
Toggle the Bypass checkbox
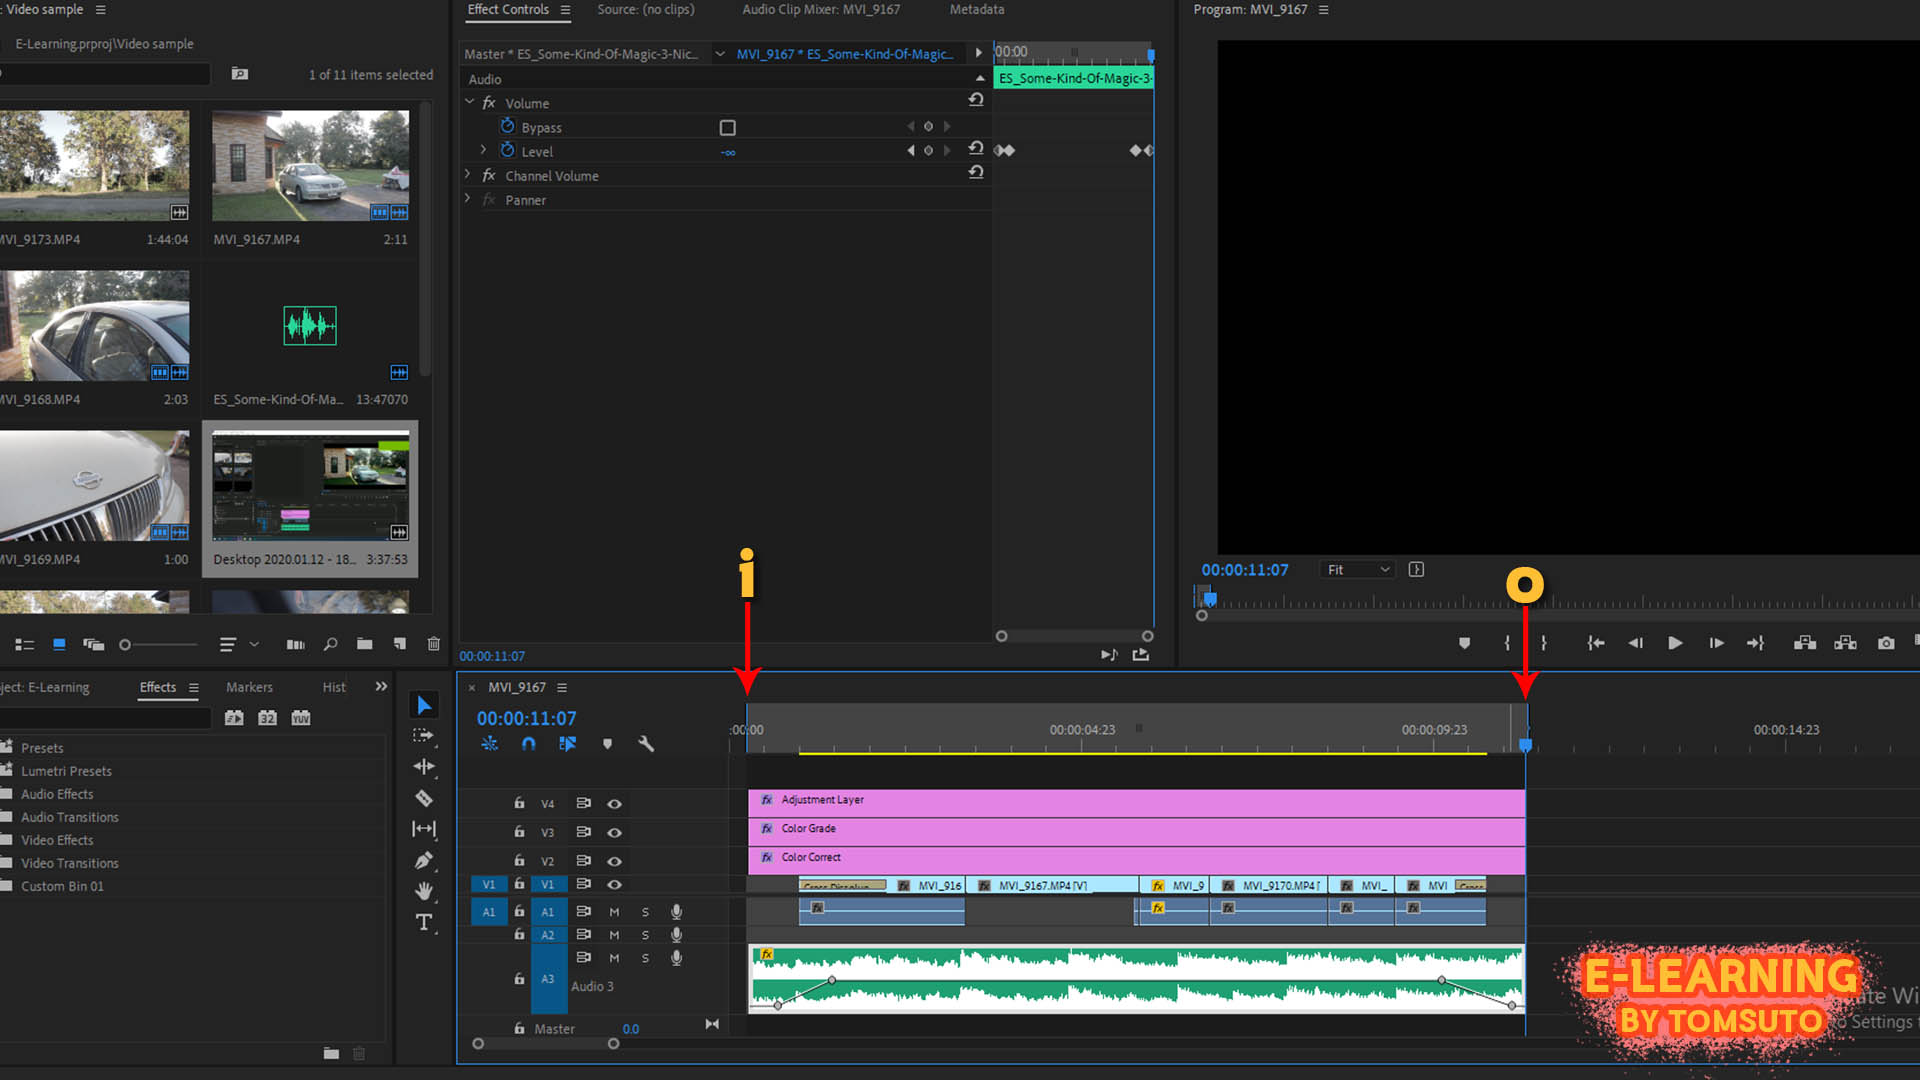728,128
